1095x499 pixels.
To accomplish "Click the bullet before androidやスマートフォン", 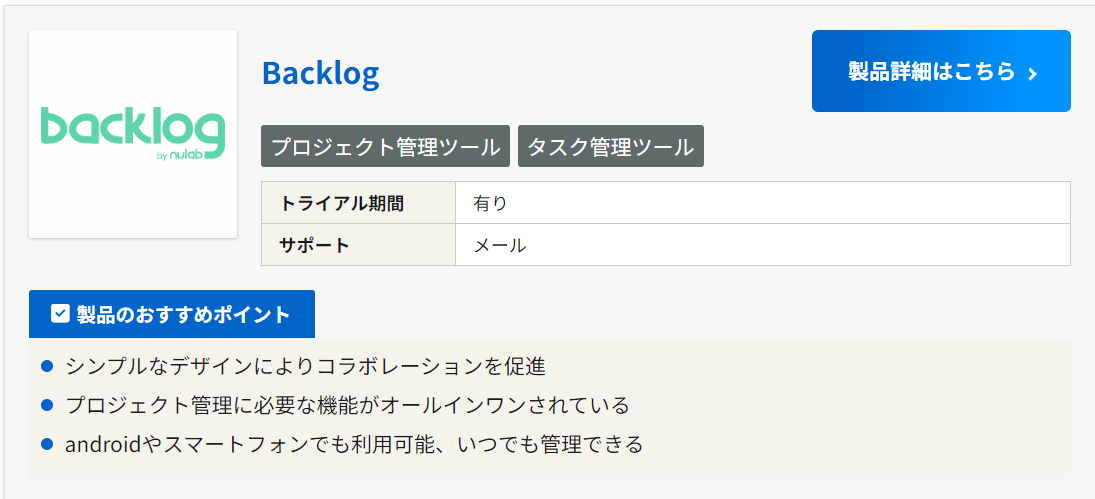I will coord(47,444).
